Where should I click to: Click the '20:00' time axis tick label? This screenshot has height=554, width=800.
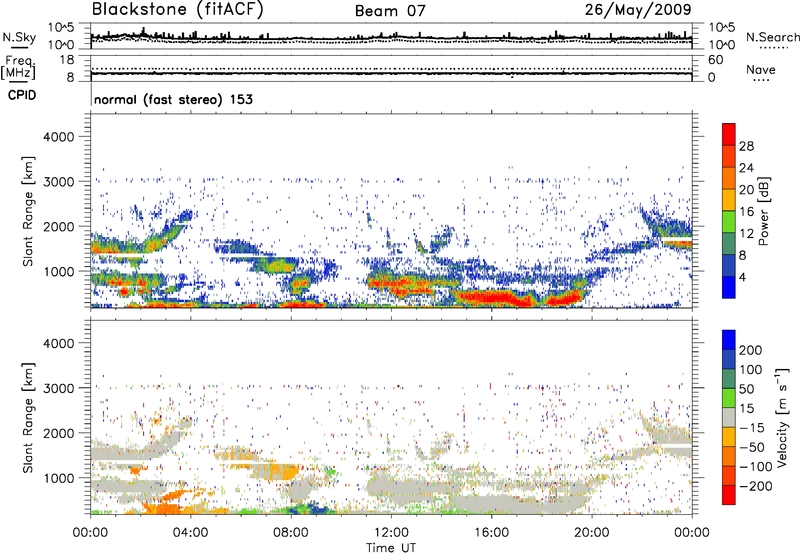(x=591, y=533)
